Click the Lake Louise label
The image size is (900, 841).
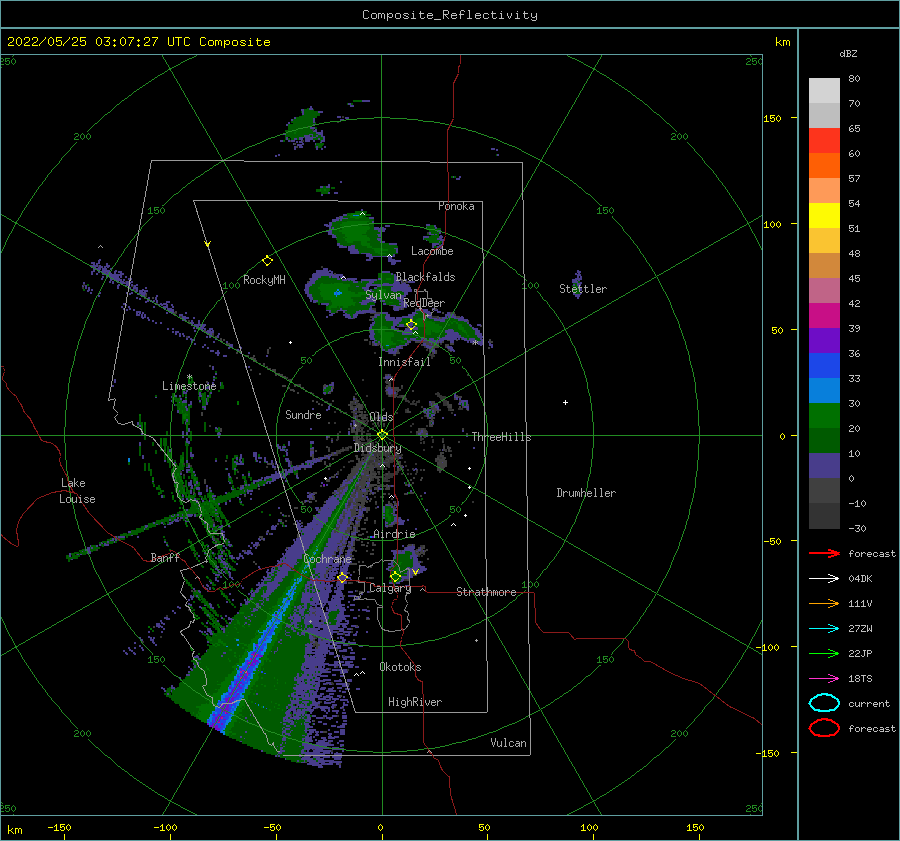click(77, 491)
